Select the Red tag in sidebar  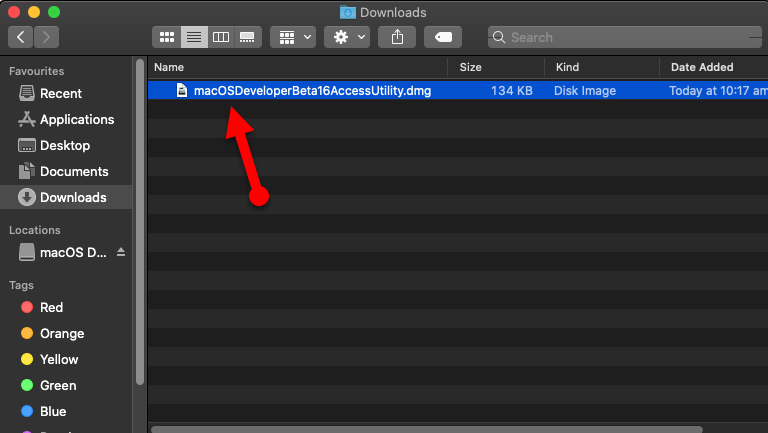coord(51,307)
